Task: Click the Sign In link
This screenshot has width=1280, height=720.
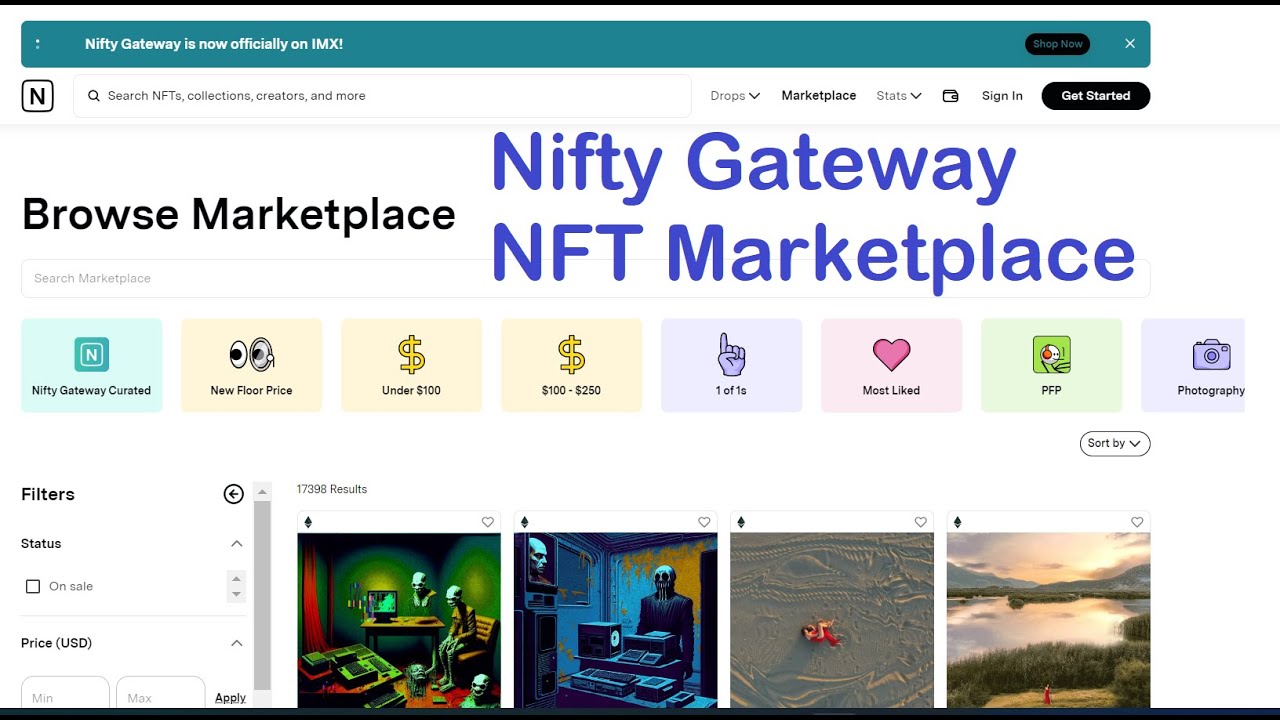Action: point(1002,96)
